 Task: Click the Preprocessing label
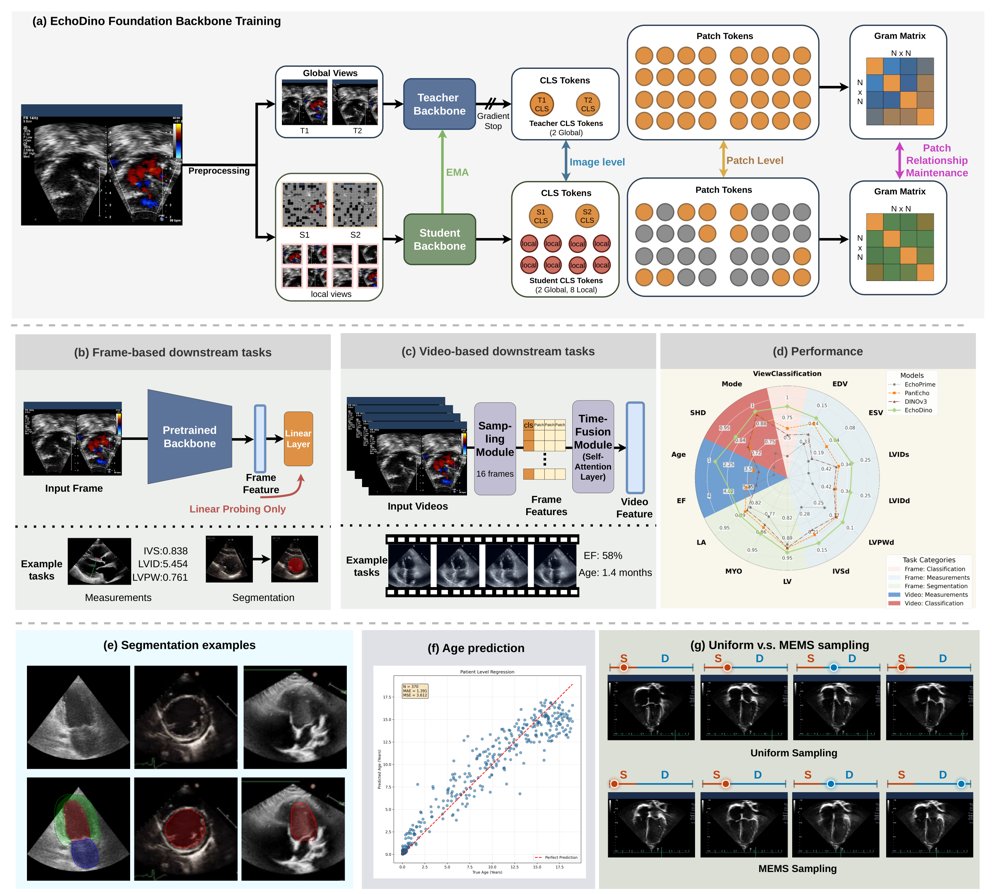tap(219, 170)
